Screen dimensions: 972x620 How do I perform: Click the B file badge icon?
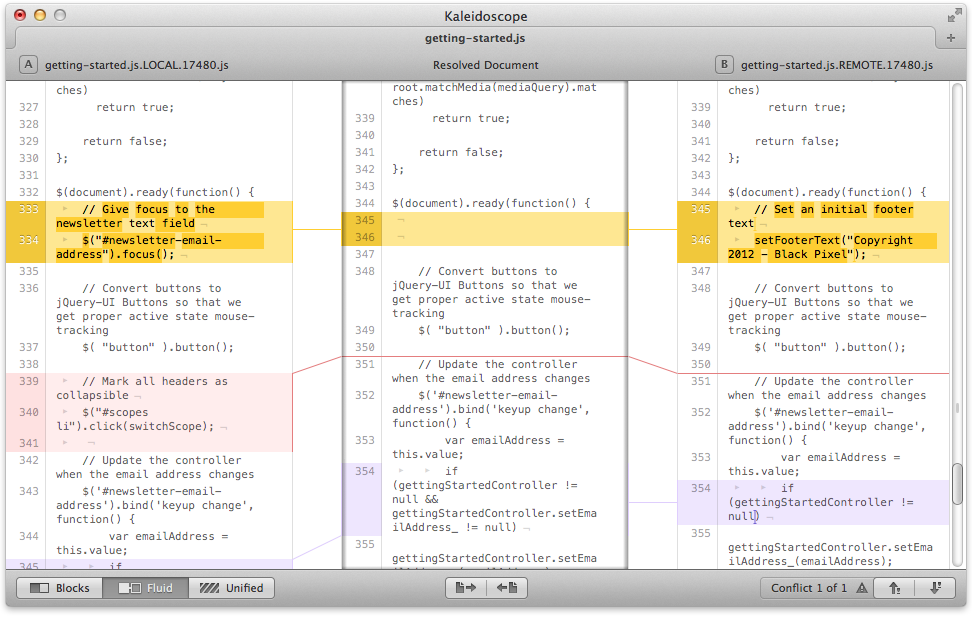pos(724,64)
